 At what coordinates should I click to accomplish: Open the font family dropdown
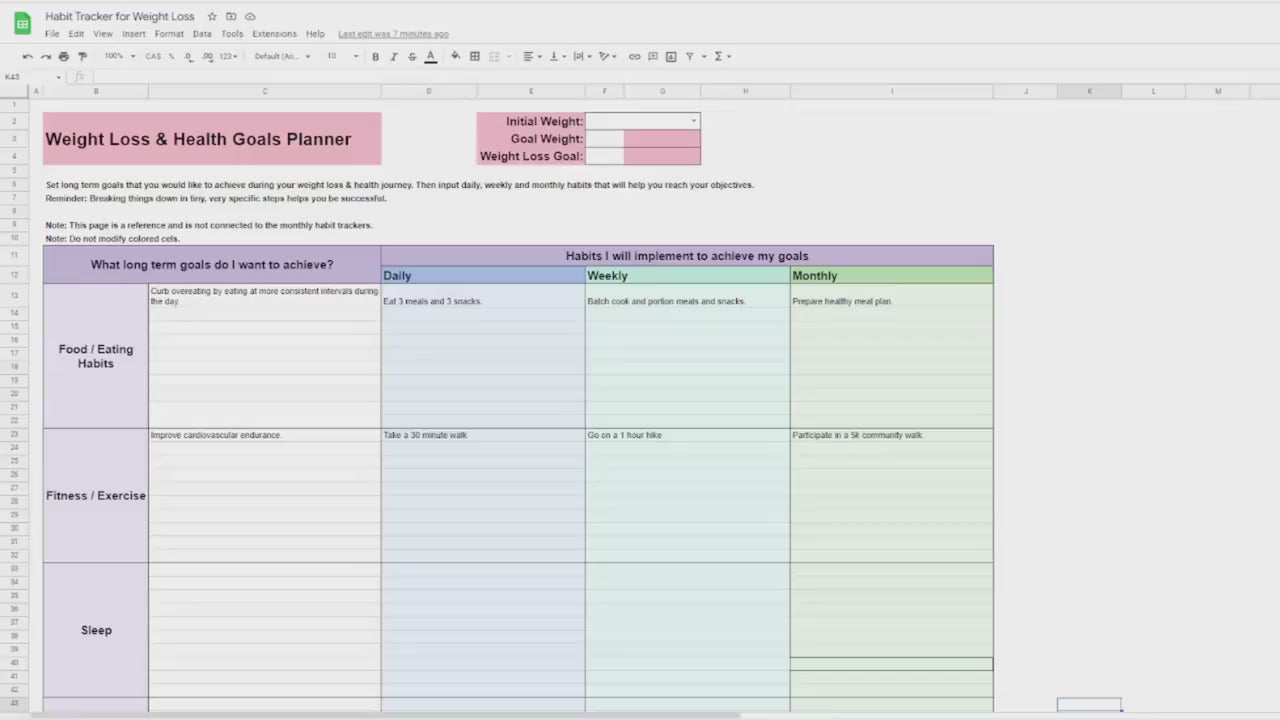[282, 57]
